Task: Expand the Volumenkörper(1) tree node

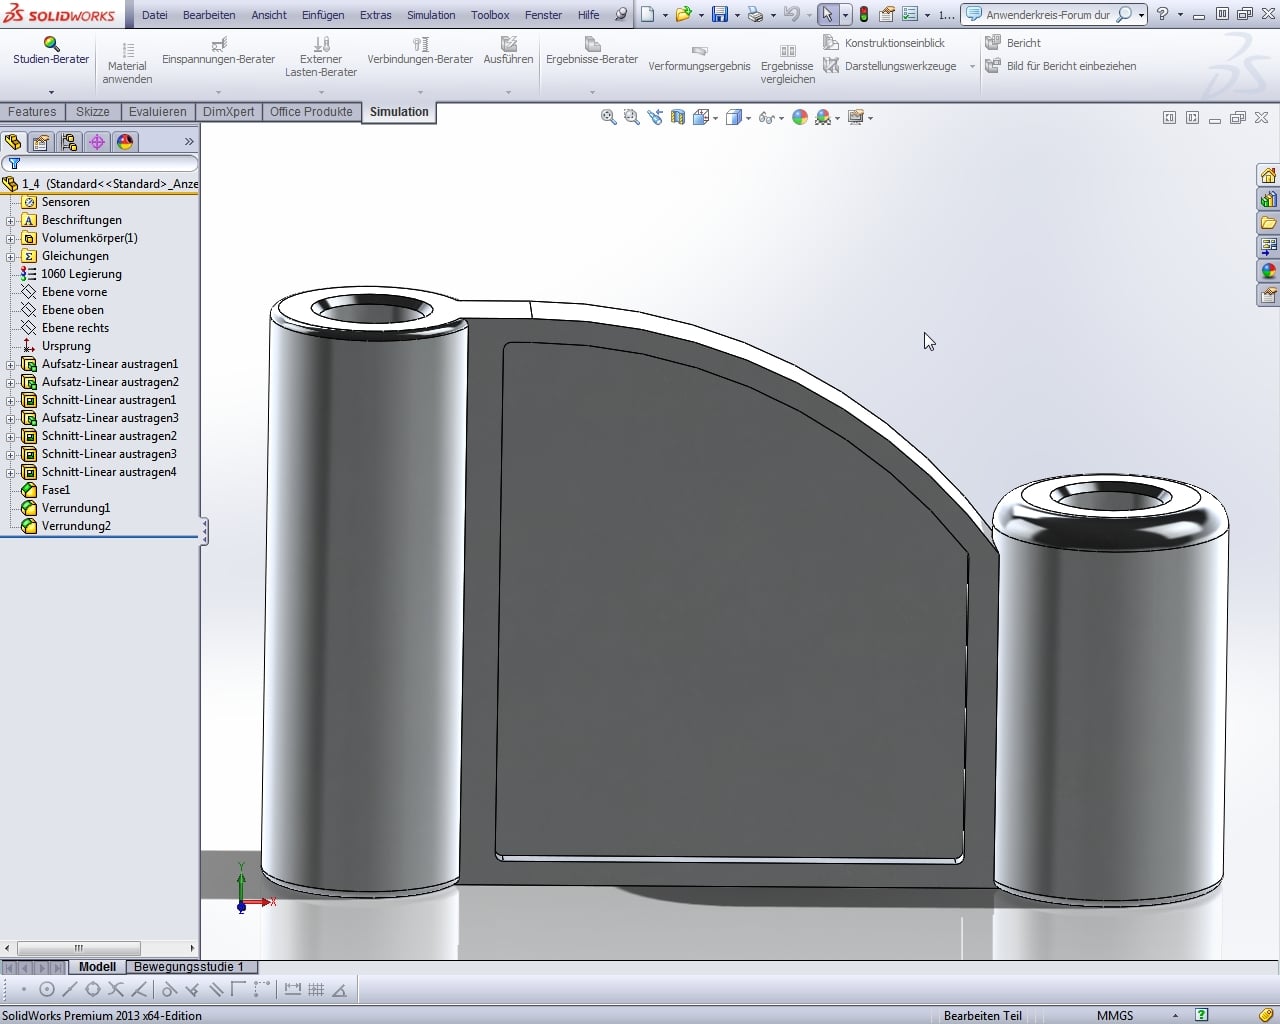Action: [11, 238]
